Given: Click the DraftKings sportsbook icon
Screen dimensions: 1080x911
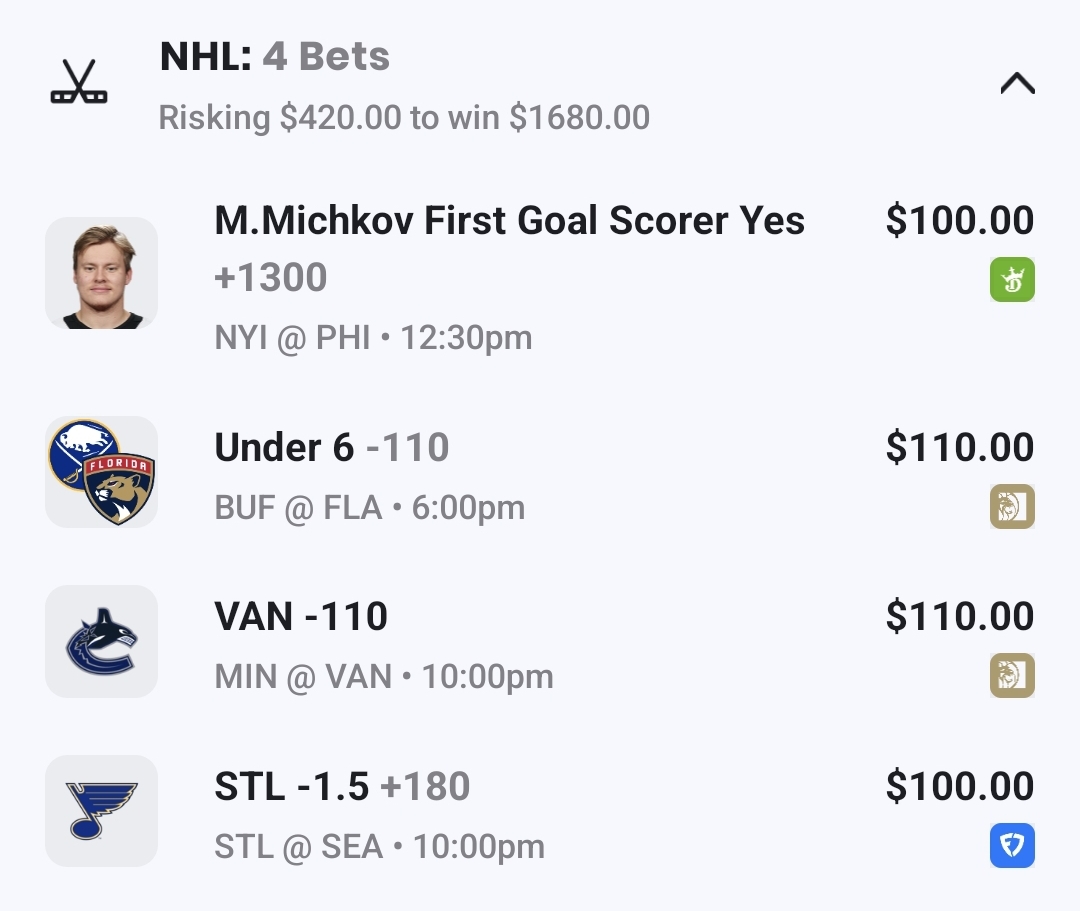Looking at the screenshot, I should [x=1011, y=280].
